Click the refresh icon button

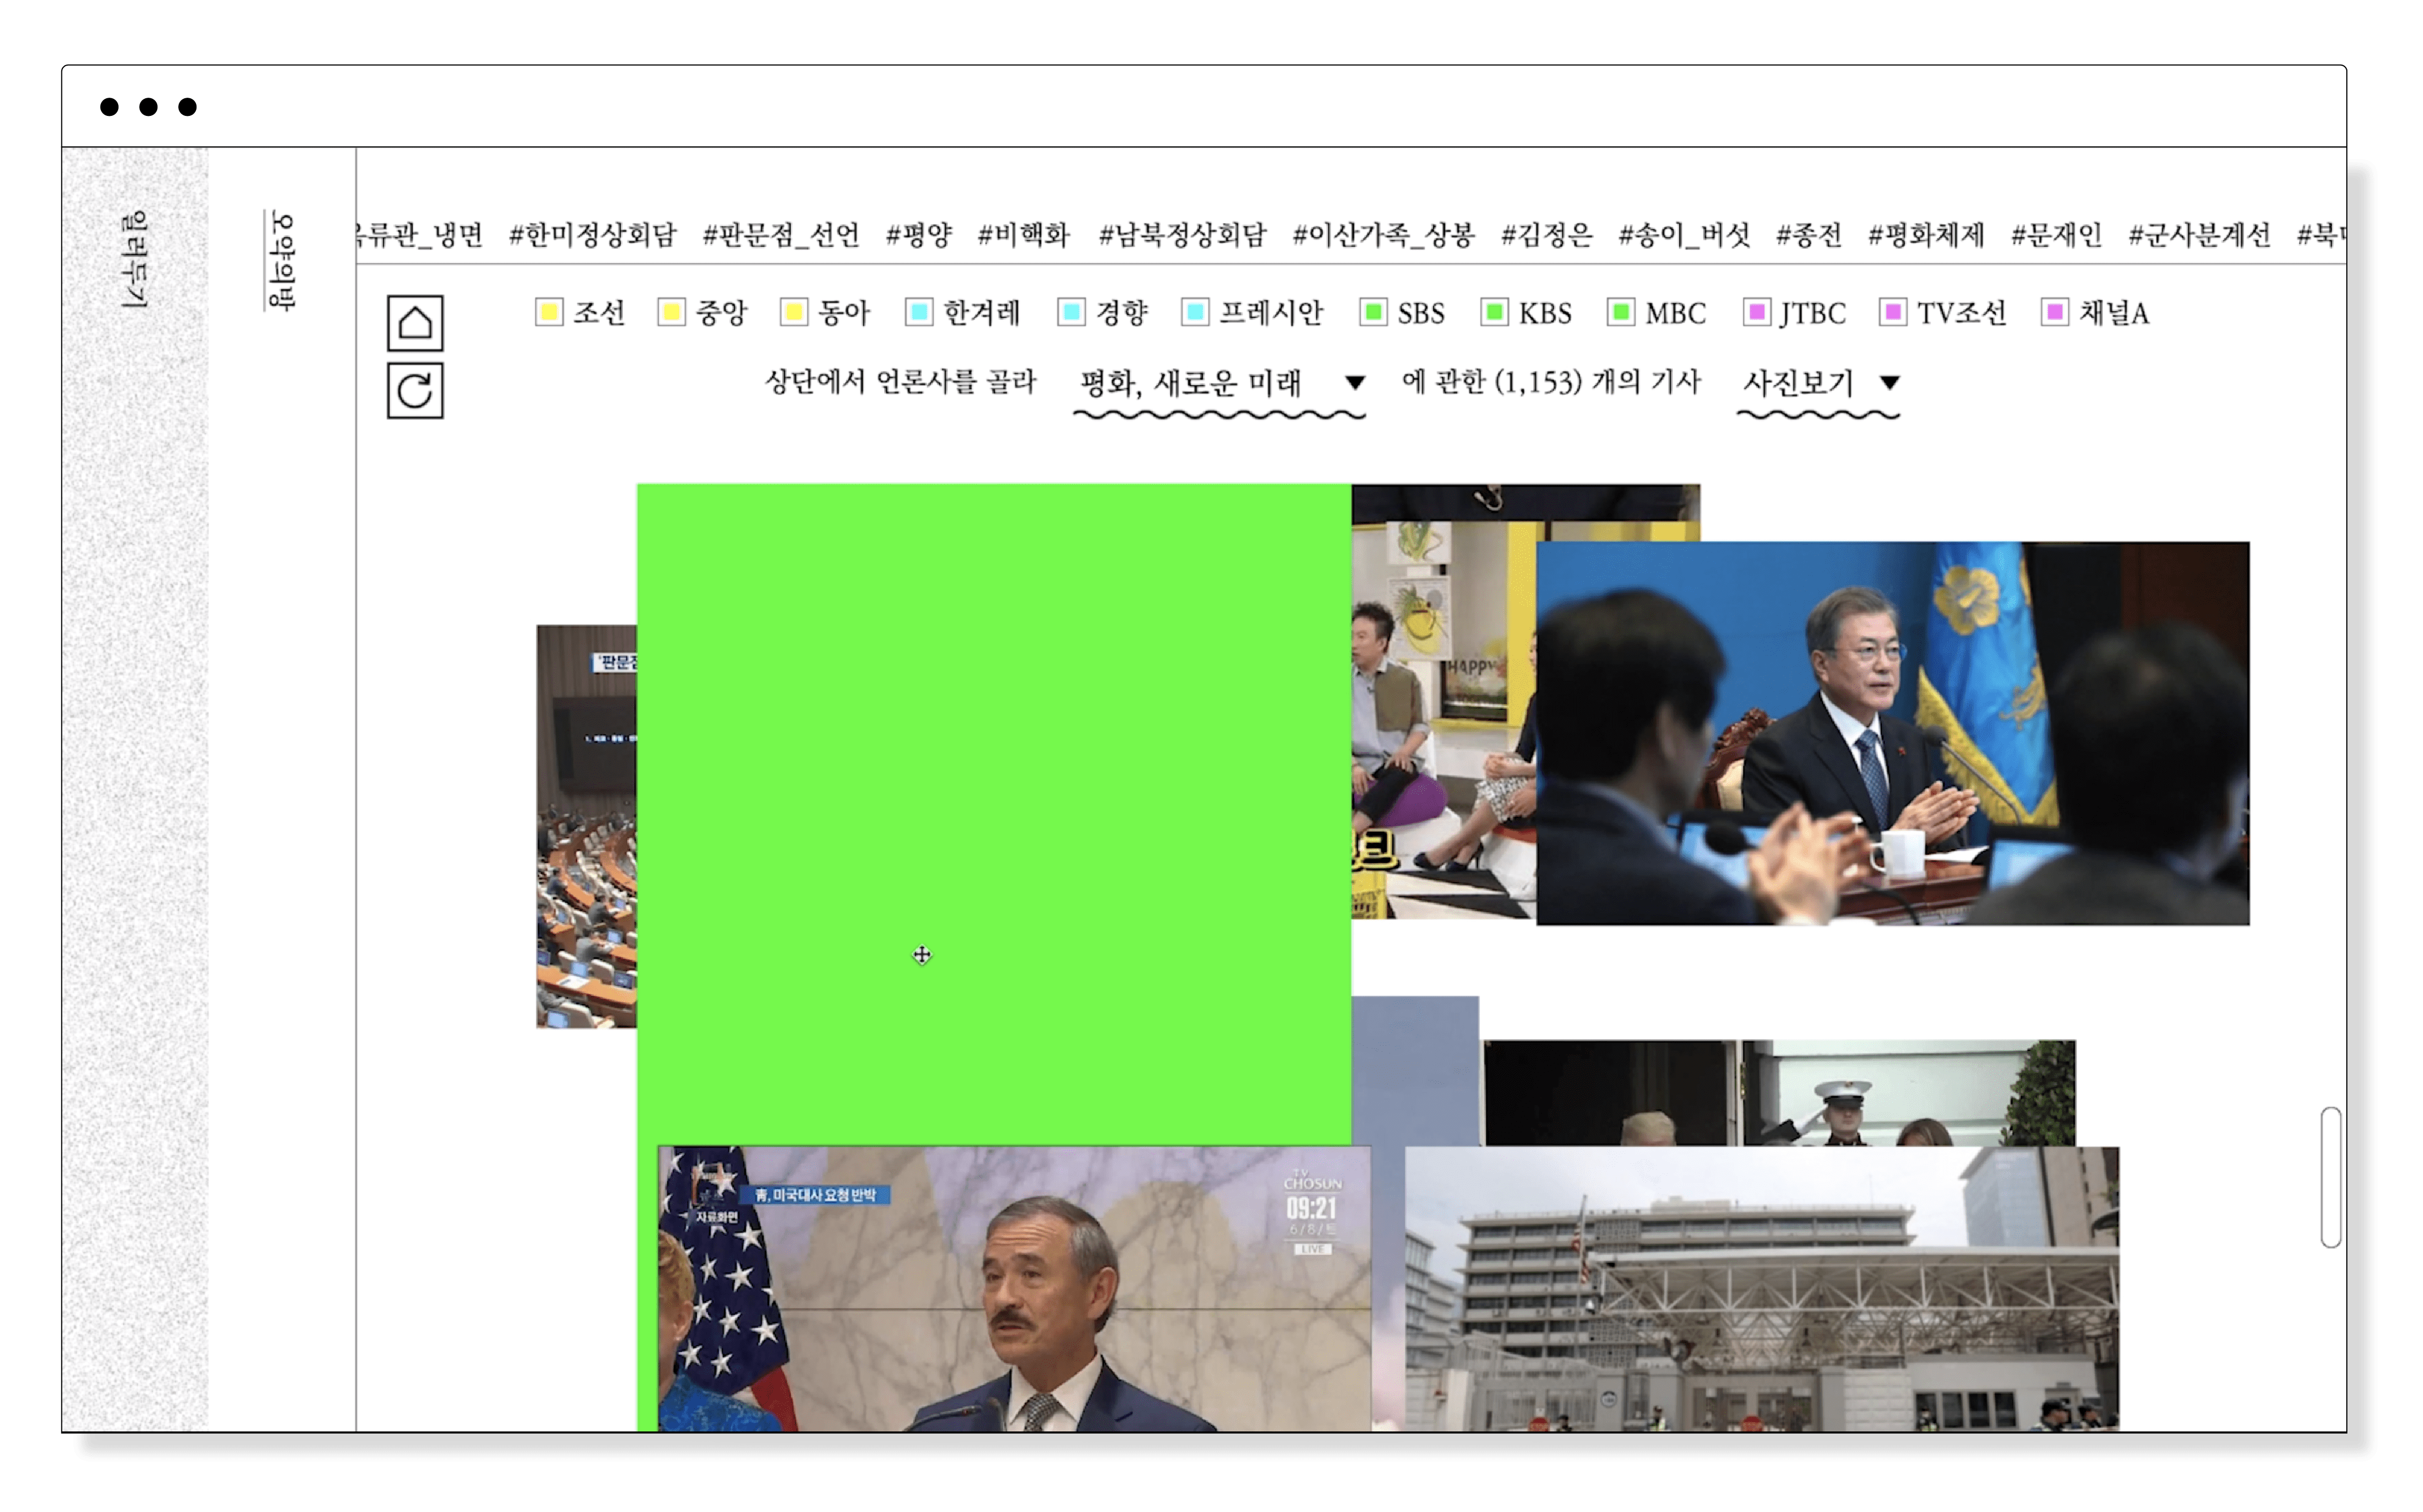(x=415, y=390)
